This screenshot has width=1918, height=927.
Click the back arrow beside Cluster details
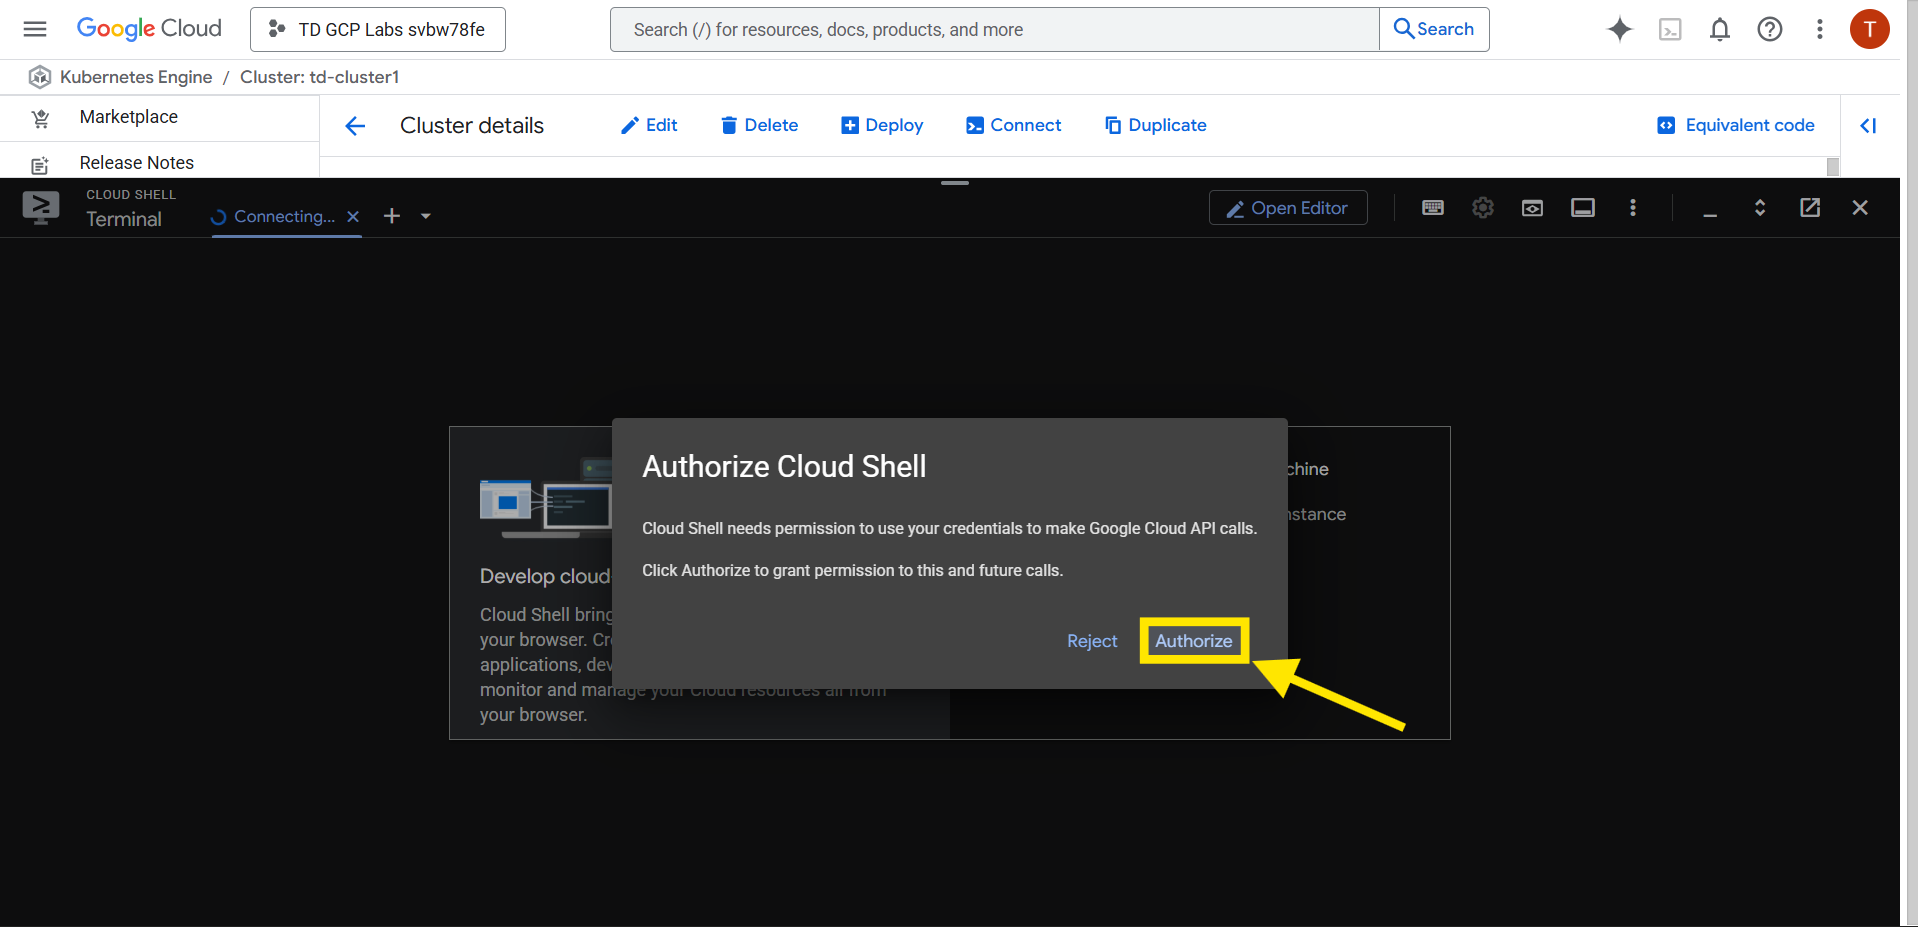pos(355,126)
